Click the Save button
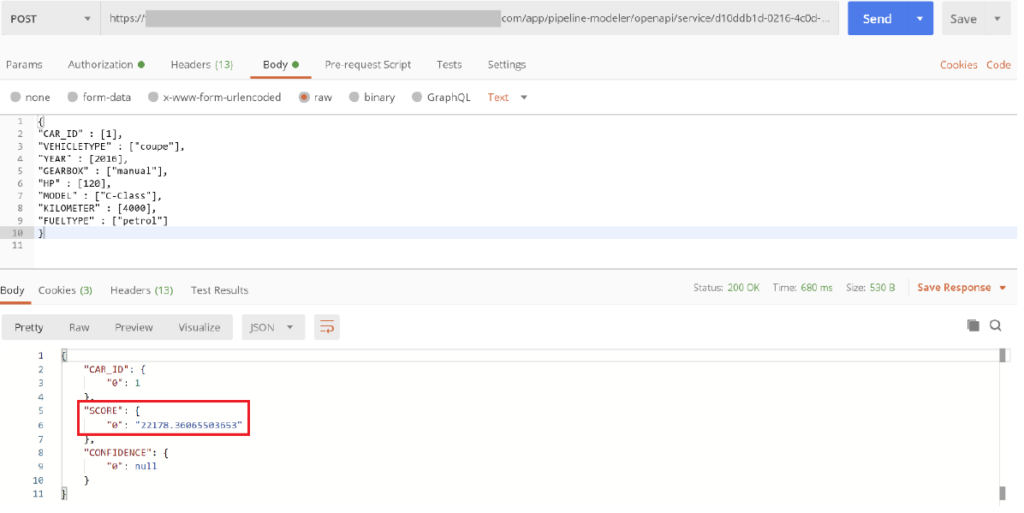Image resolution: width=1024 pixels, height=513 pixels. [963, 20]
